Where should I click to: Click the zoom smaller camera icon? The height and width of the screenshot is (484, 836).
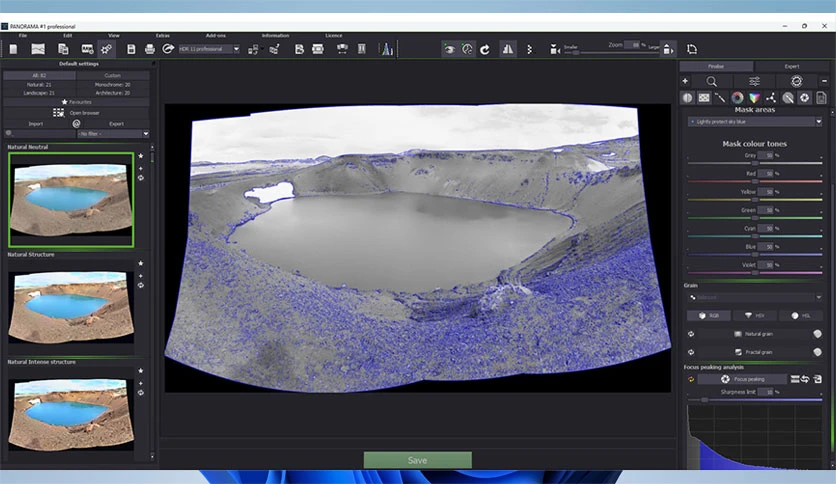(x=554, y=50)
